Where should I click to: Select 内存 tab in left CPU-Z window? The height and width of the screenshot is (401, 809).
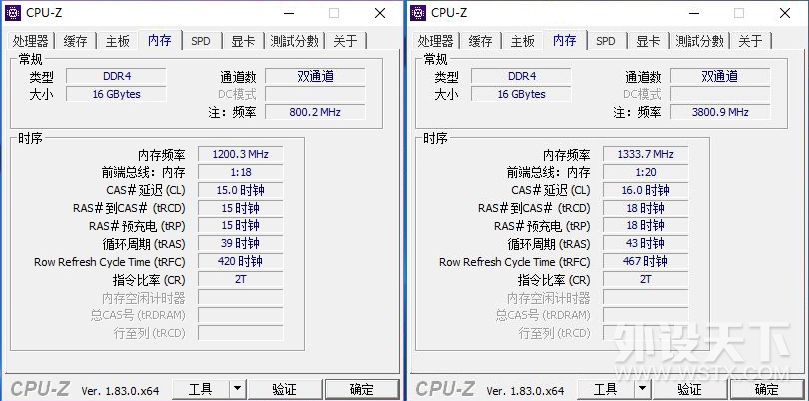pyautogui.click(x=160, y=40)
